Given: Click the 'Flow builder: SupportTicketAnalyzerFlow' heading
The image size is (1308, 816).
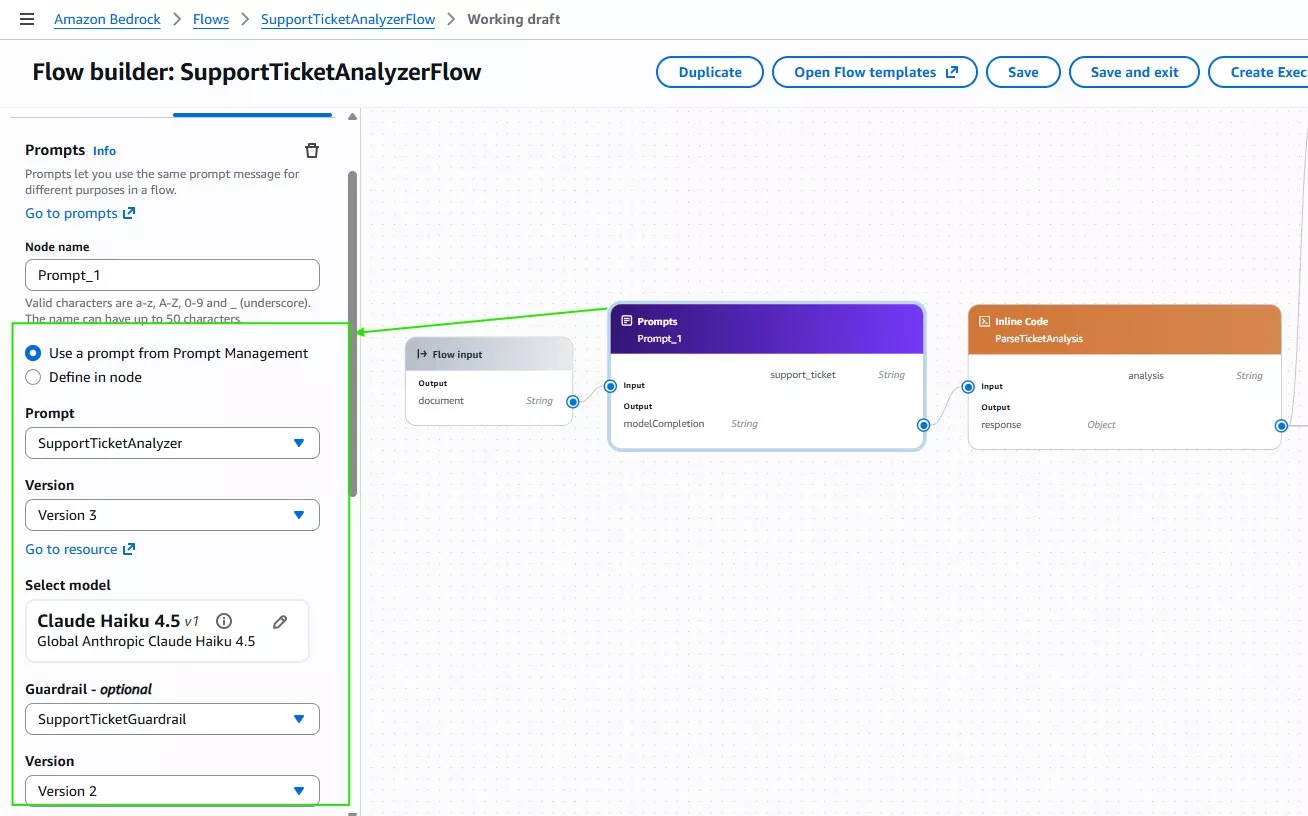Looking at the screenshot, I should coord(257,72).
